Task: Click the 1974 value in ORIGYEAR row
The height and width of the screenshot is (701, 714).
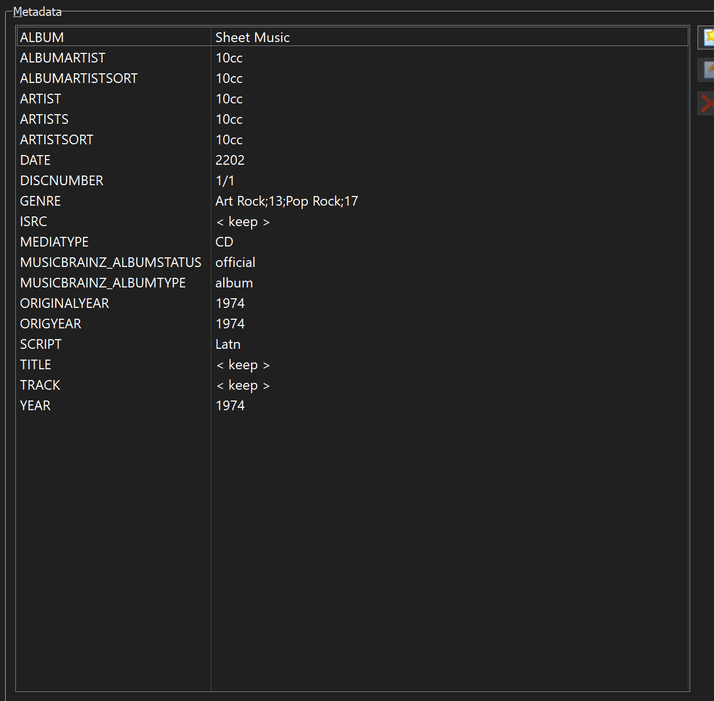Action: [230, 324]
